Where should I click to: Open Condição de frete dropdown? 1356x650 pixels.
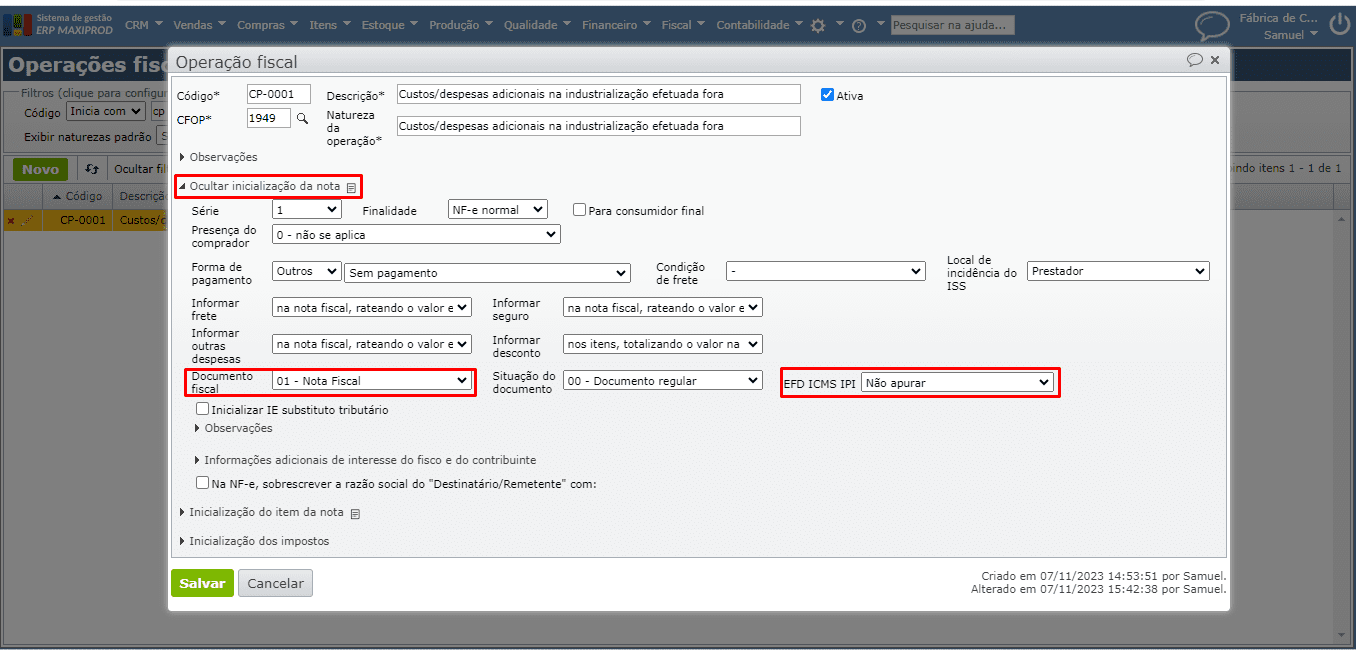pos(826,271)
